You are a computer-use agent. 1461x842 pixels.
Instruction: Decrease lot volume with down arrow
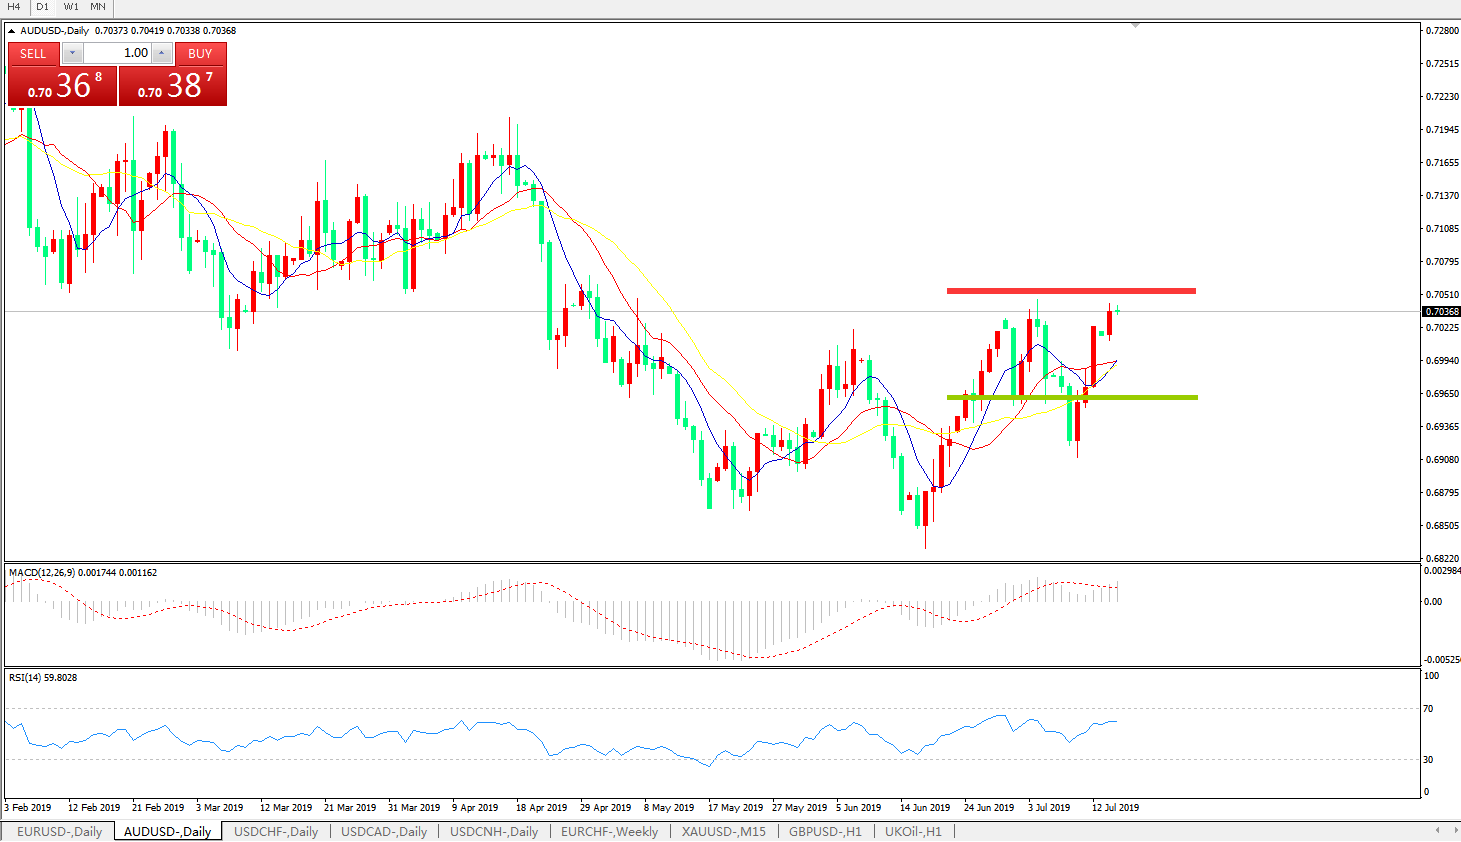click(73, 53)
